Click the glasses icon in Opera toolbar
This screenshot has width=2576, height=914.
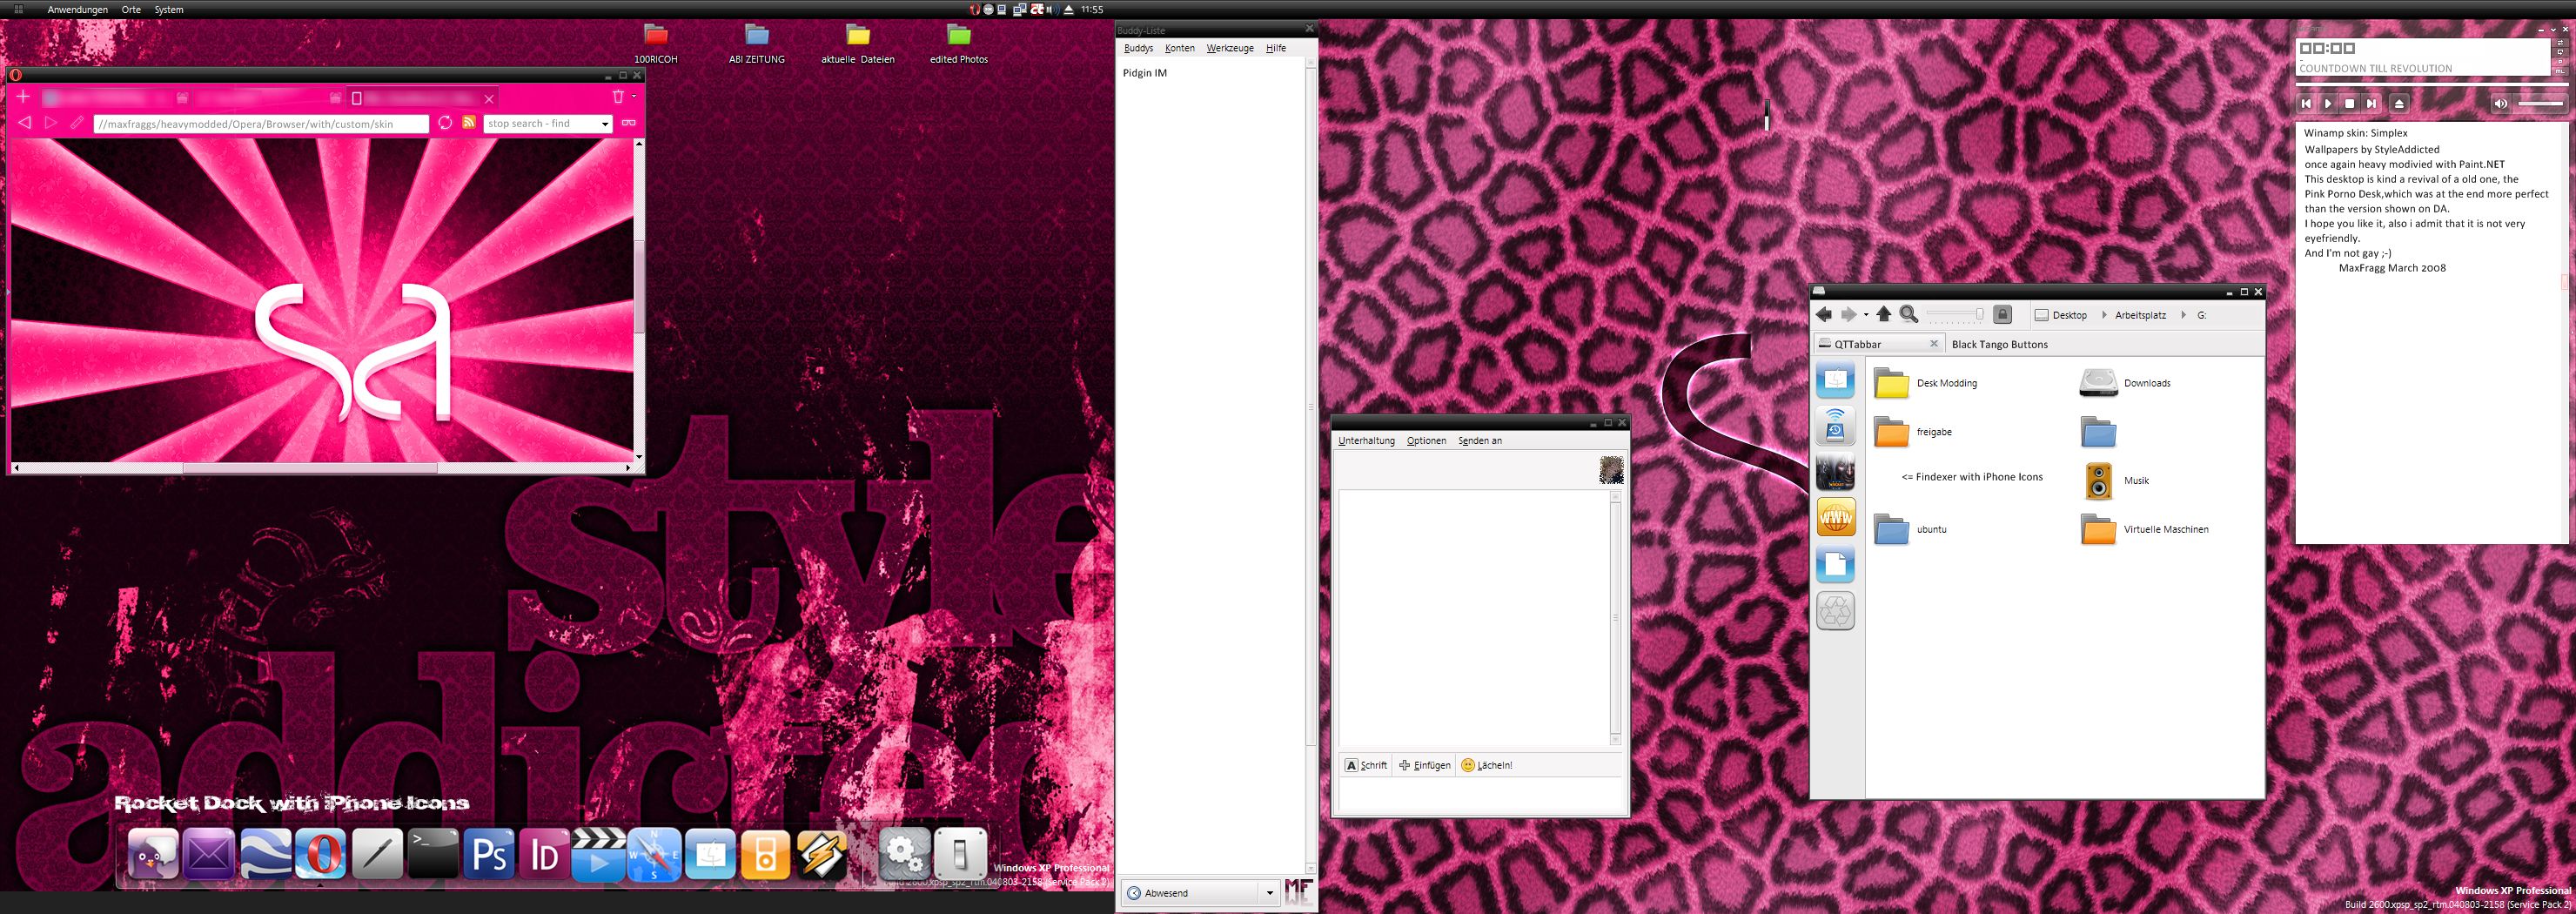[x=629, y=123]
